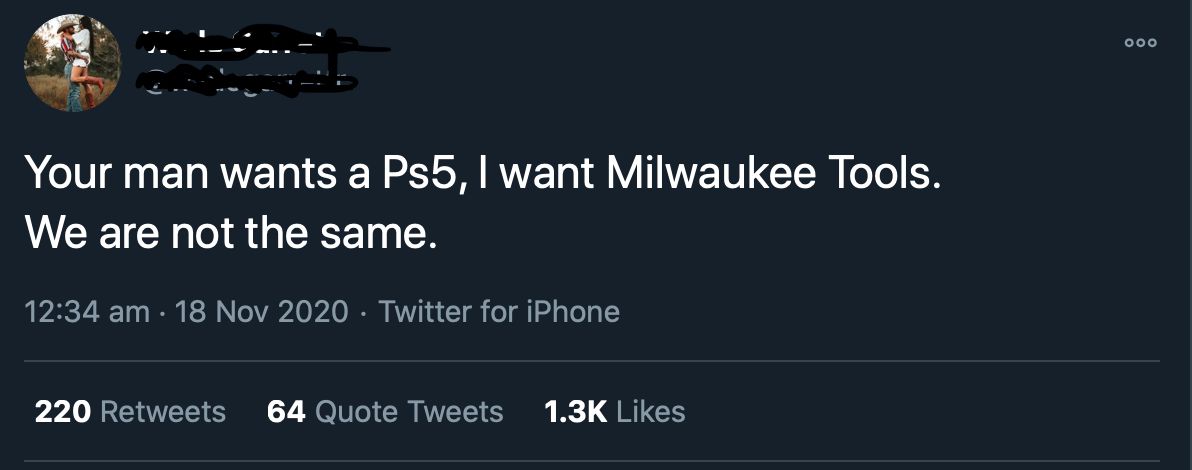
Task: Open the Twitter for iPhone source link
Action: point(499,312)
